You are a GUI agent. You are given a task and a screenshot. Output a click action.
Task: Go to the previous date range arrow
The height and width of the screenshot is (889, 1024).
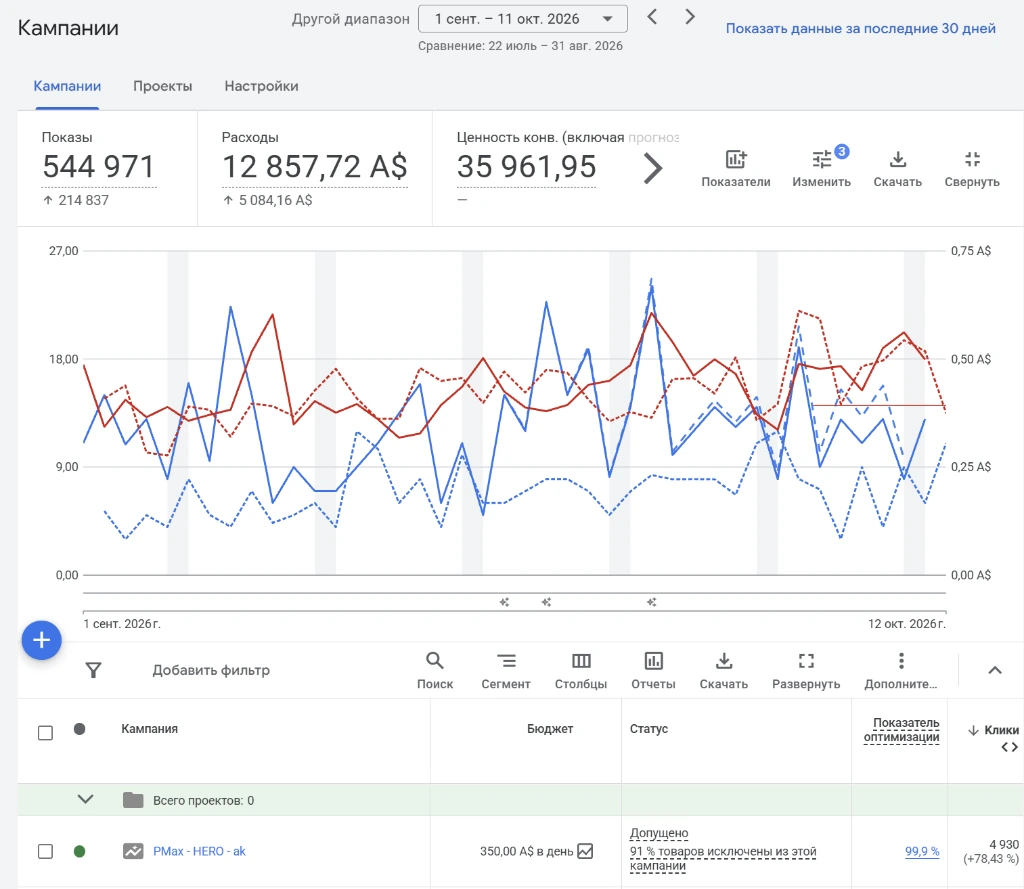[652, 17]
